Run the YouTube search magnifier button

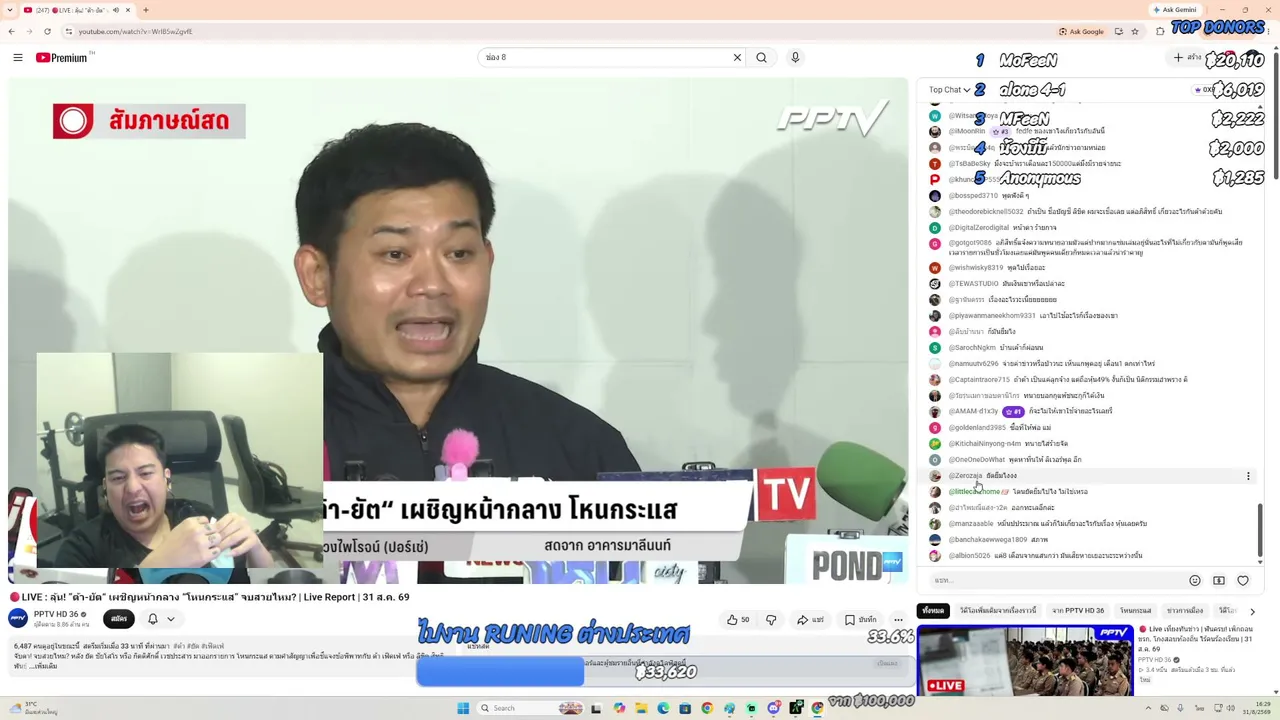point(761,58)
